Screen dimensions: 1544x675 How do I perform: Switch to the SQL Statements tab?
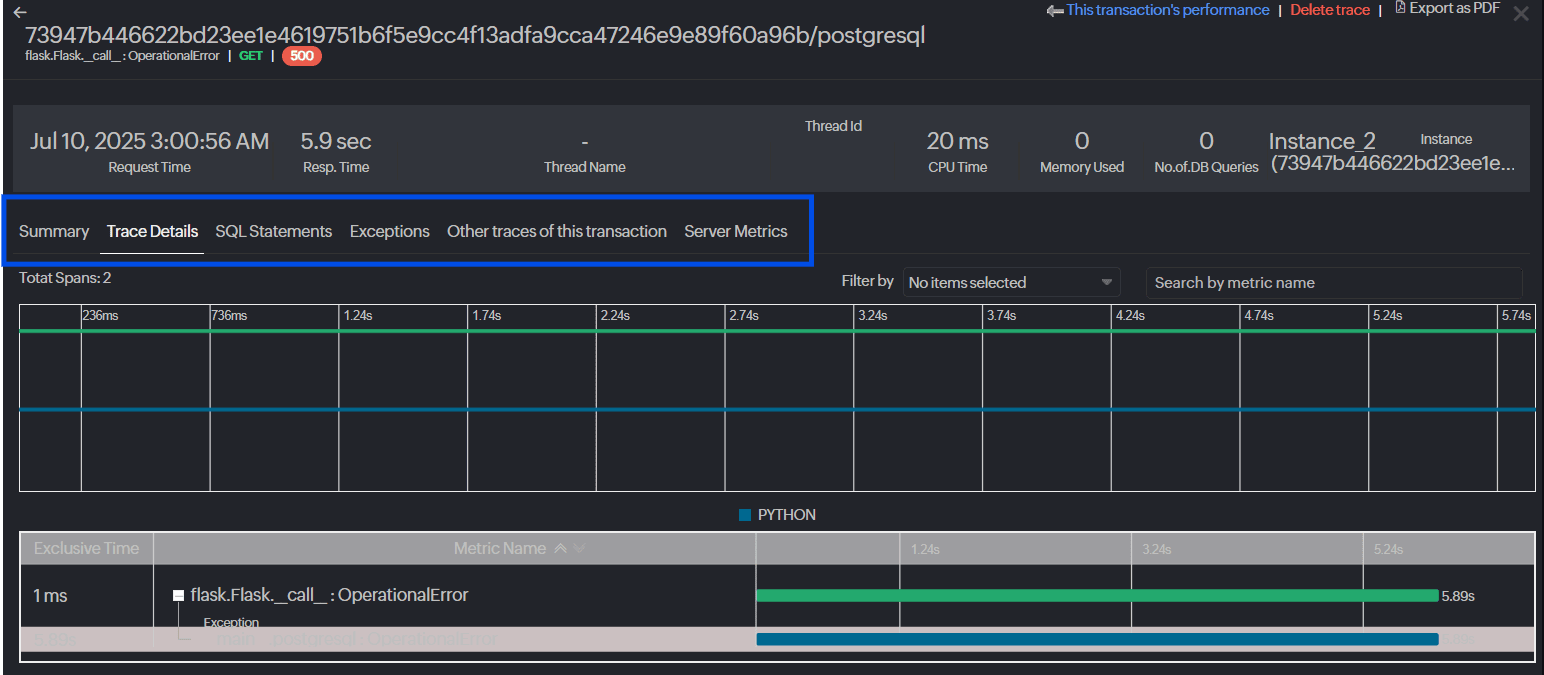click(x=273, y=231)
